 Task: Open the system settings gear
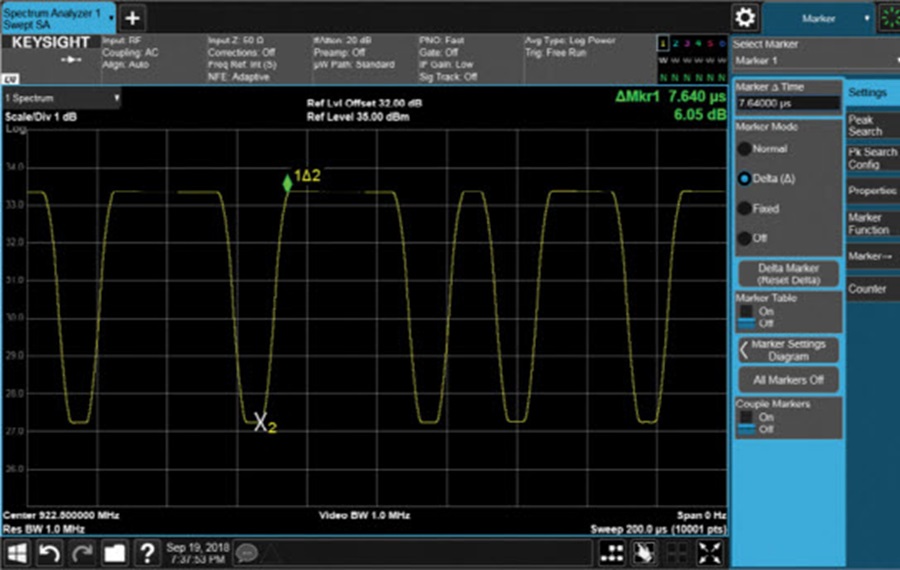[745, 17]
